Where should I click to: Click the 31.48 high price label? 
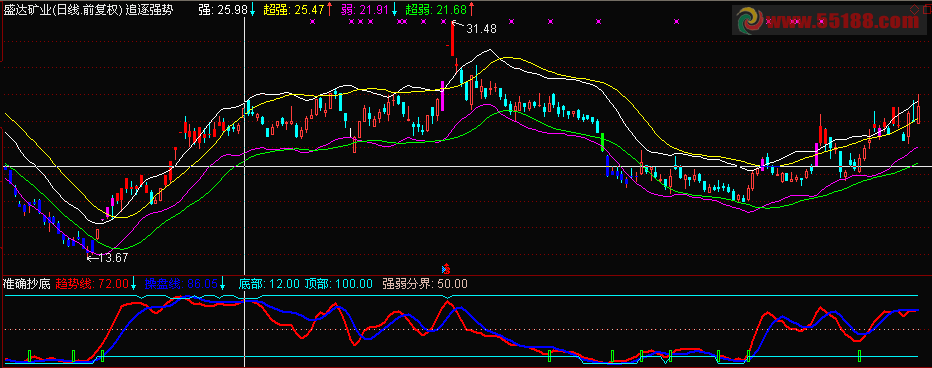click(x=481, y=28)
